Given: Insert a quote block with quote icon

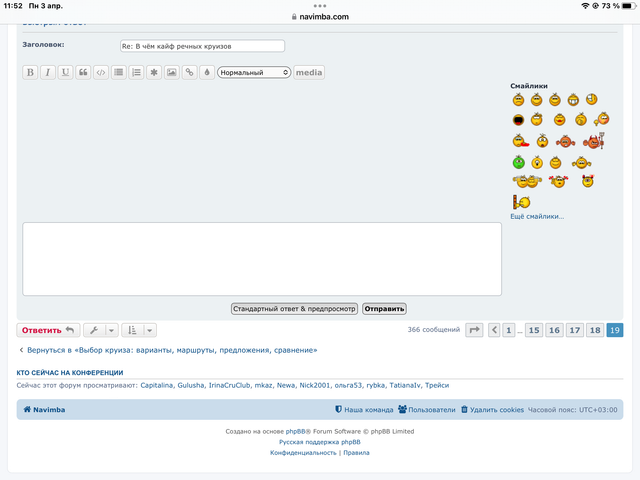Looking at the screenshot, I should click(x=83, y=73).
